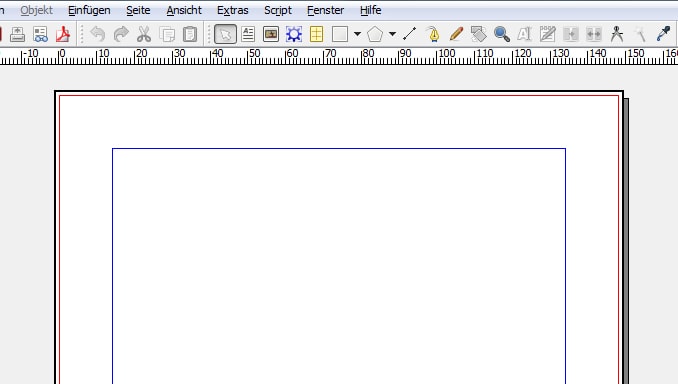
Task: Activate the Bezier curve pen tool
Action: click(433, 34)
